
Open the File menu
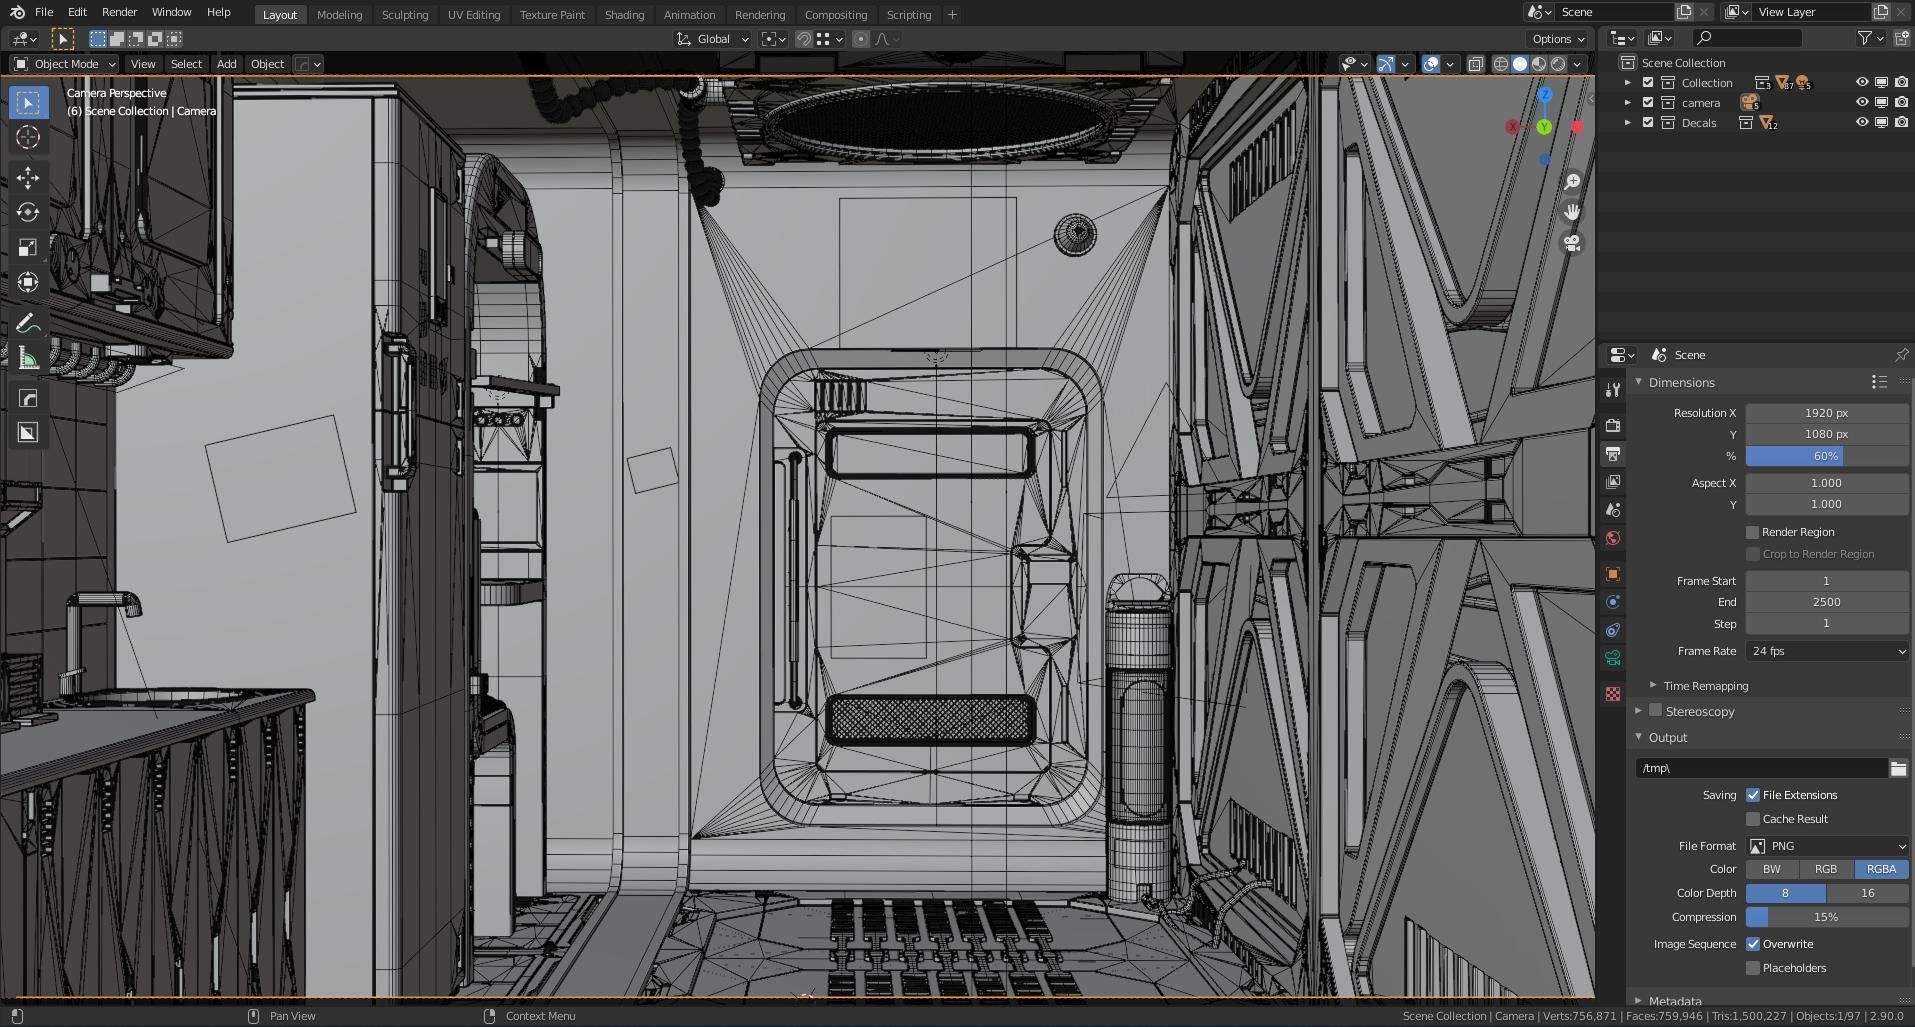tap(44, 12)
